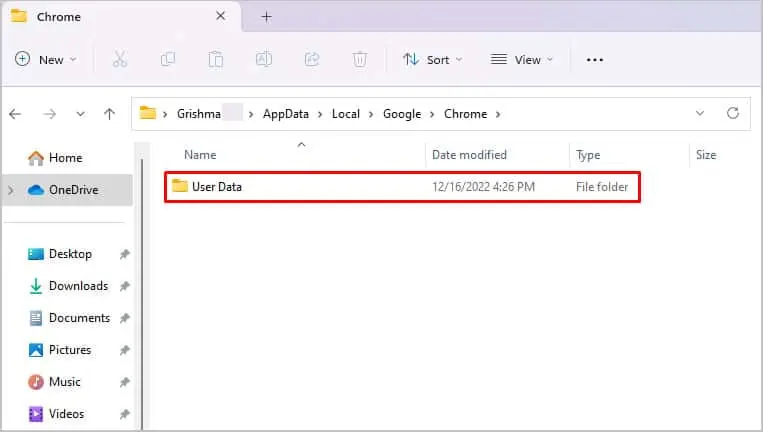This screenshot has width=763, height=432.
Task: Open the New dropdown menu
Action: pos(46,59)
